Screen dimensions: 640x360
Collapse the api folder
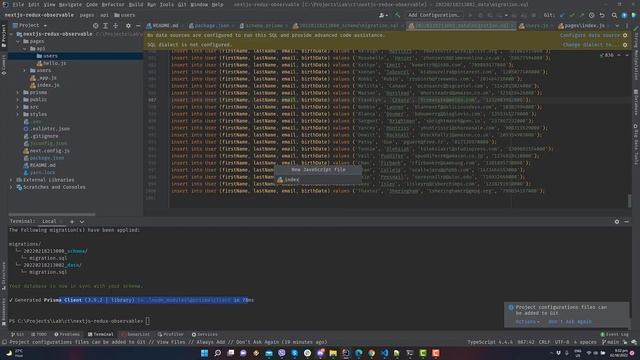tap(25, 49)
